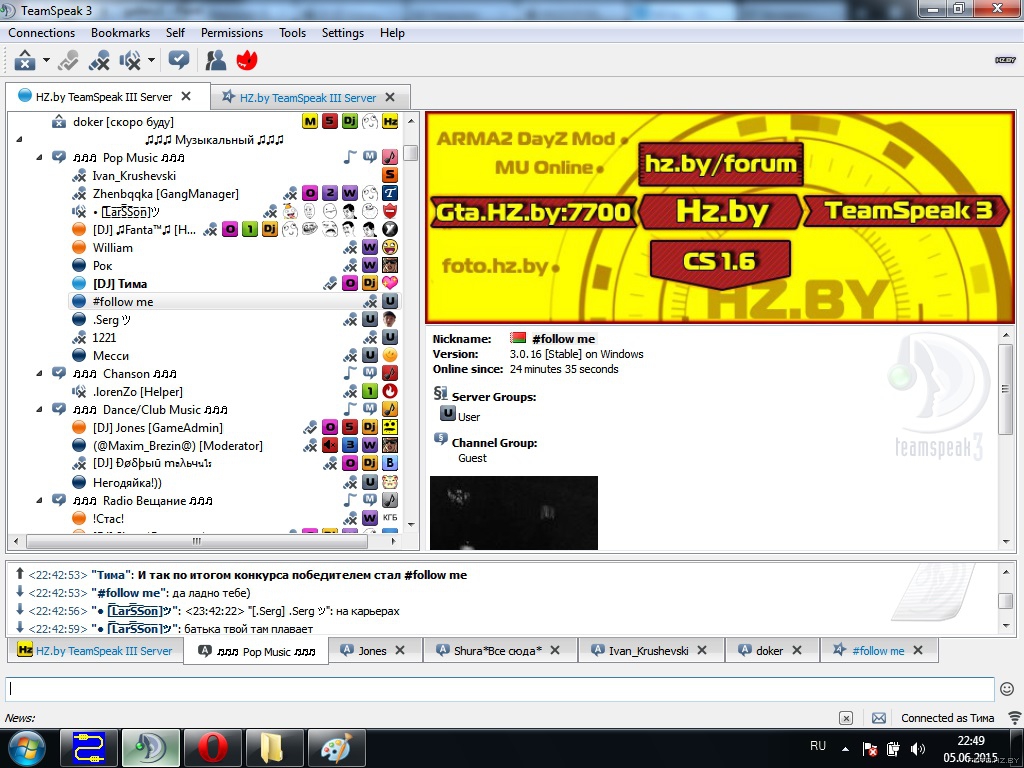
Task: Switch to the Ivan_Krushevski chat tab
Action: click(649, 650)
